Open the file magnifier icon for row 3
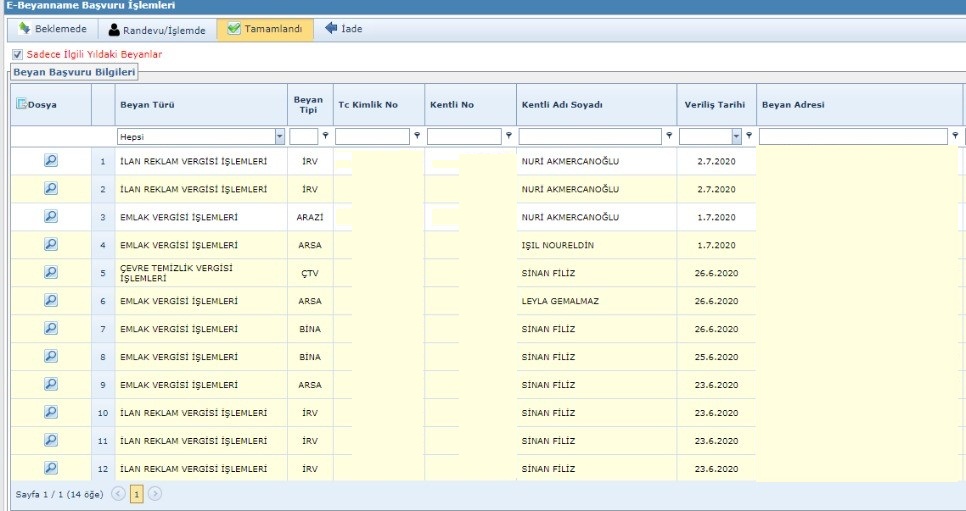The image size is (966, 511). (x=50, y=216)
